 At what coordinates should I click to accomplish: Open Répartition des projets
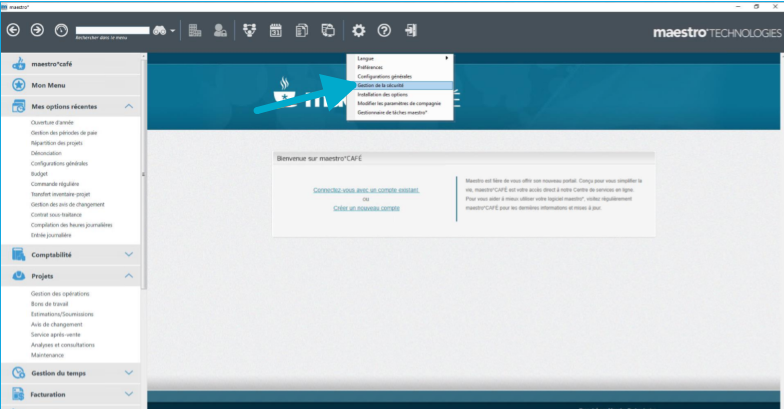click(x=56, y=143)
